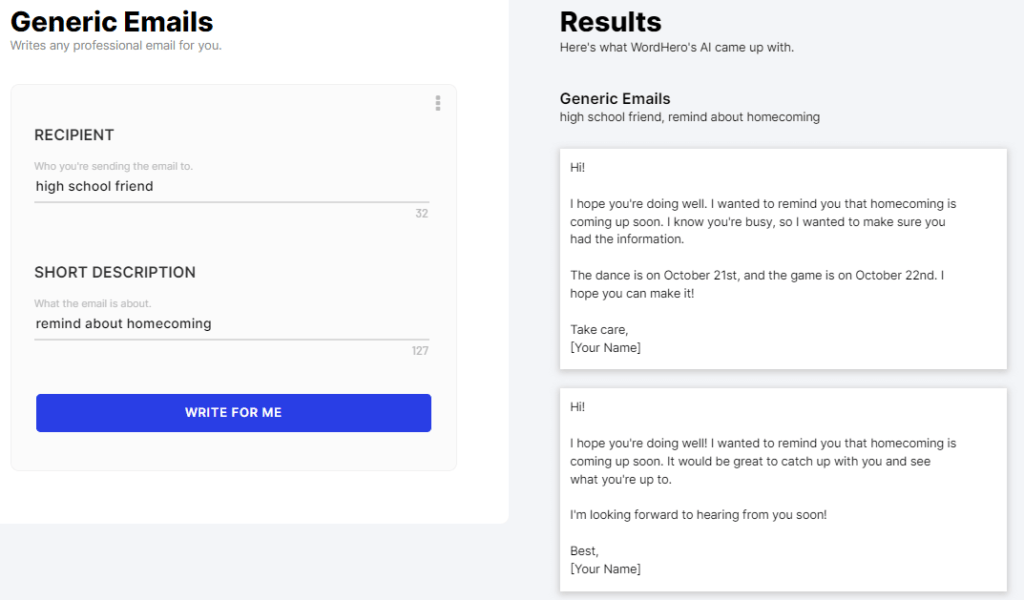Click the description character counter showing 127

[420, 350]
